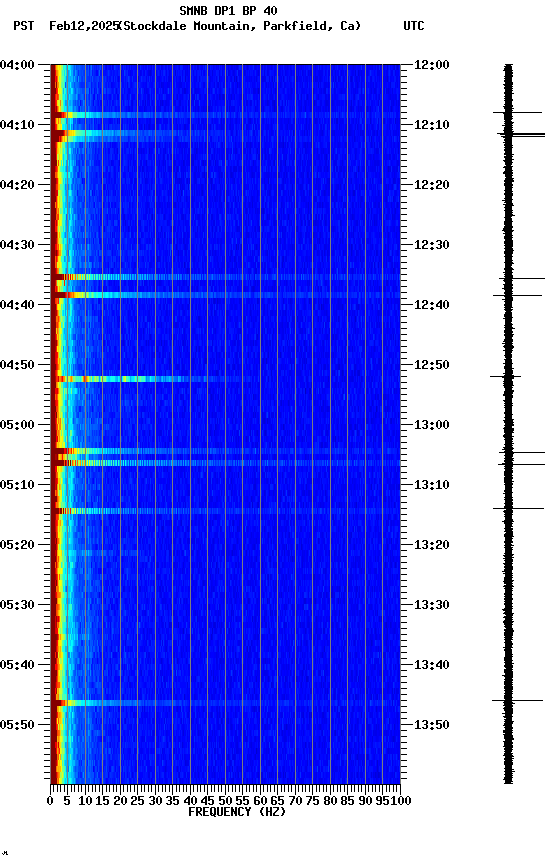Click the seismogram spike near 13:14 UTC
Image resolution: width=552 pixels, height=864 pixels.
(518, 509)
